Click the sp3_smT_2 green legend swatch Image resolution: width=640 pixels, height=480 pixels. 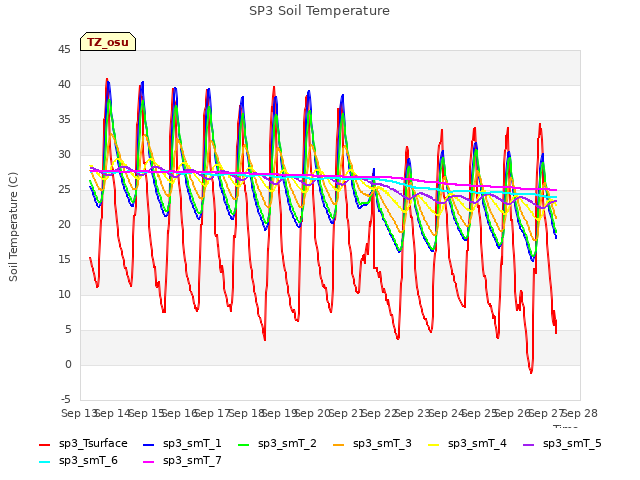coord(244,444)
